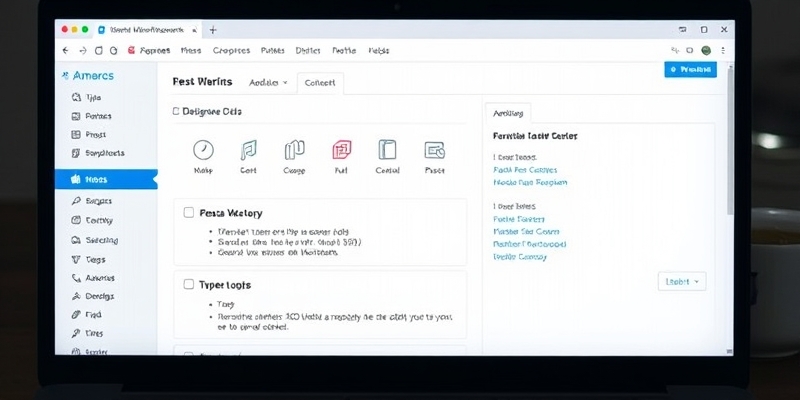Select the Arelling tab in right panel

508,113
